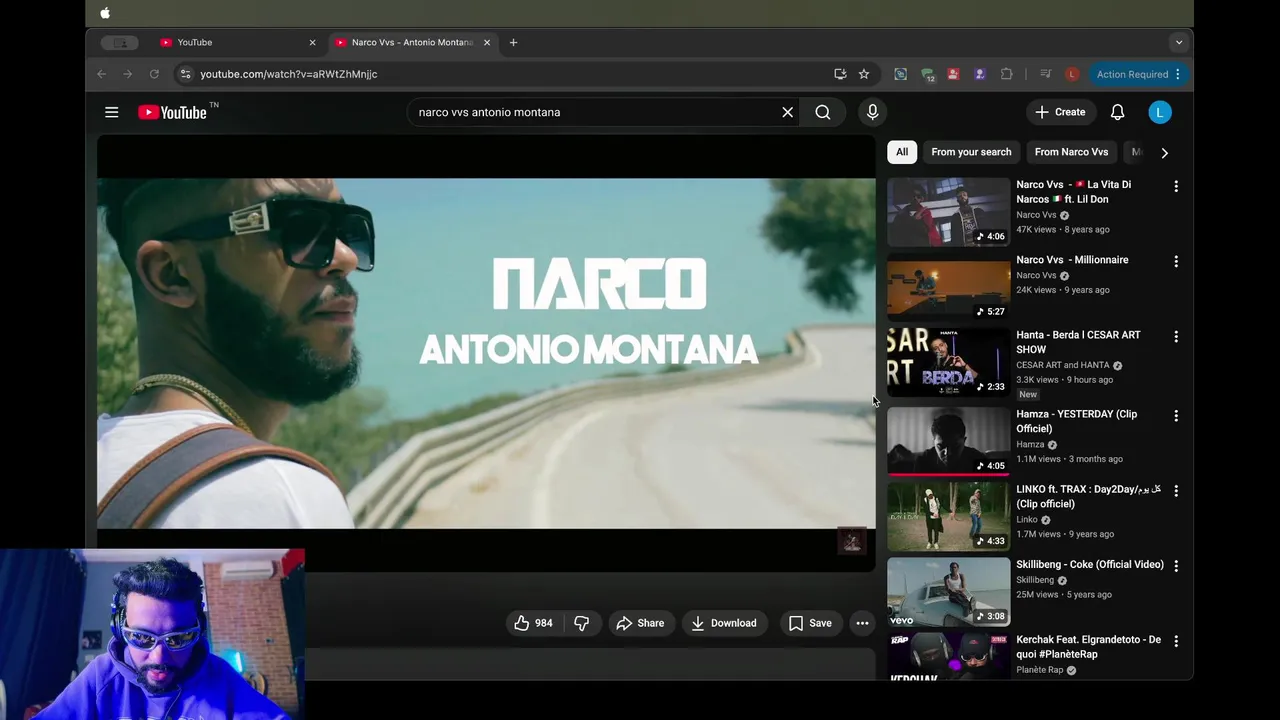Open options for Skillibeng Coke video
Screen dimensions: 1280x720
tap(1176, 565)
